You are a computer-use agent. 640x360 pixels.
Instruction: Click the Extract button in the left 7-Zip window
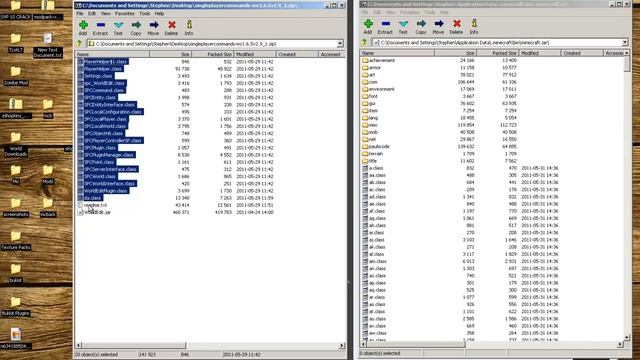coord(100,28)
